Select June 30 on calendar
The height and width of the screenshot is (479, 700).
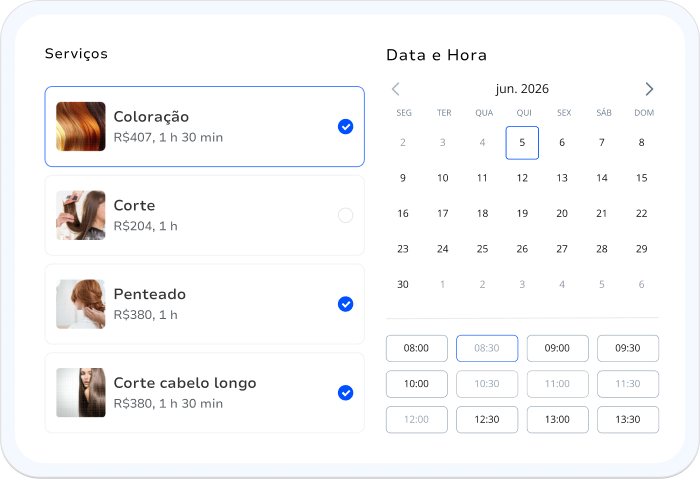click(403, 284)
